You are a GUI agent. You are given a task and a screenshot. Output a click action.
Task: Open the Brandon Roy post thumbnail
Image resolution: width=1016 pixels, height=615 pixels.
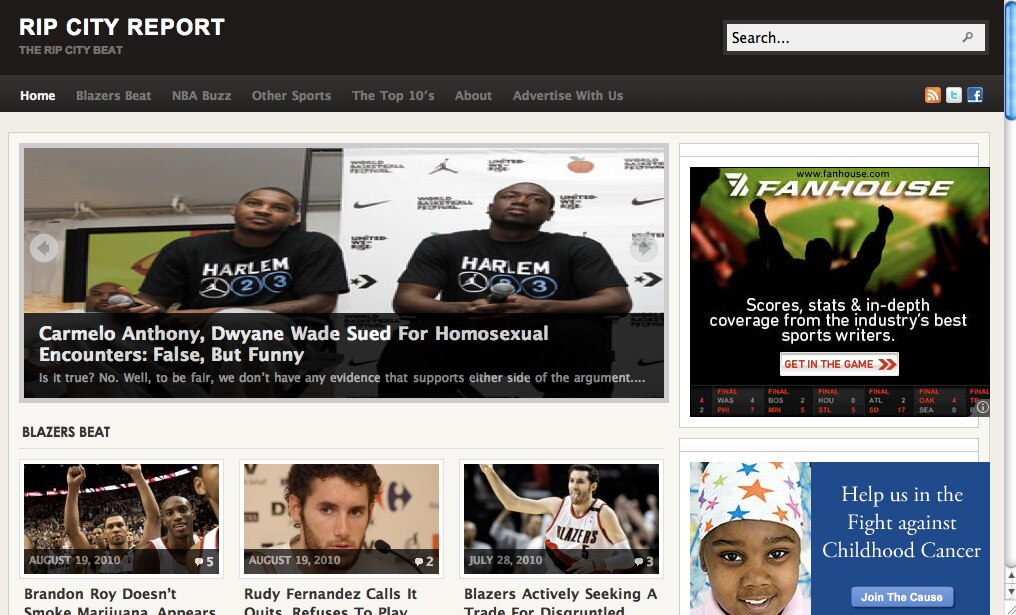click(x=121, y=518)
